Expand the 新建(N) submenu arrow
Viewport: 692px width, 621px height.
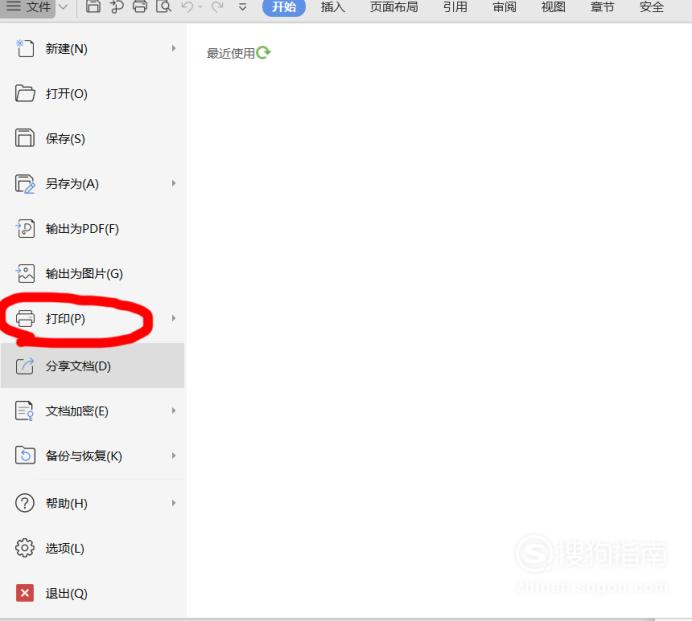[173, 48]
